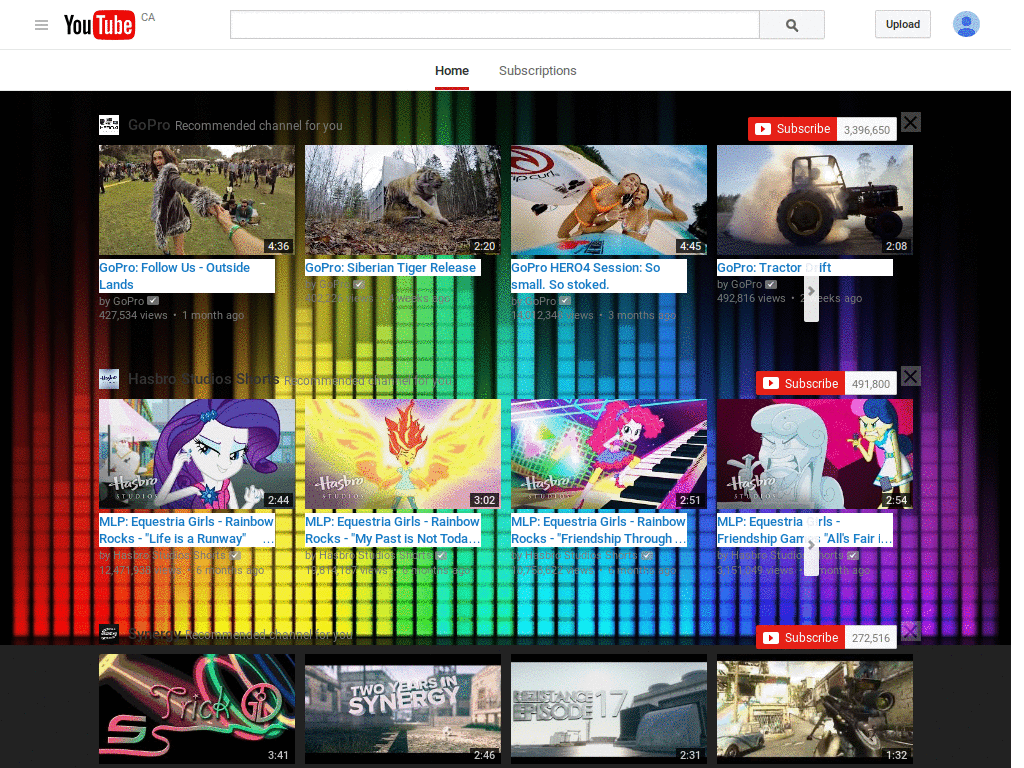Open title GoPro: Siberian Tiger Release
Image resolution: width=1024 pixels, height=768 pixels.
391,267
